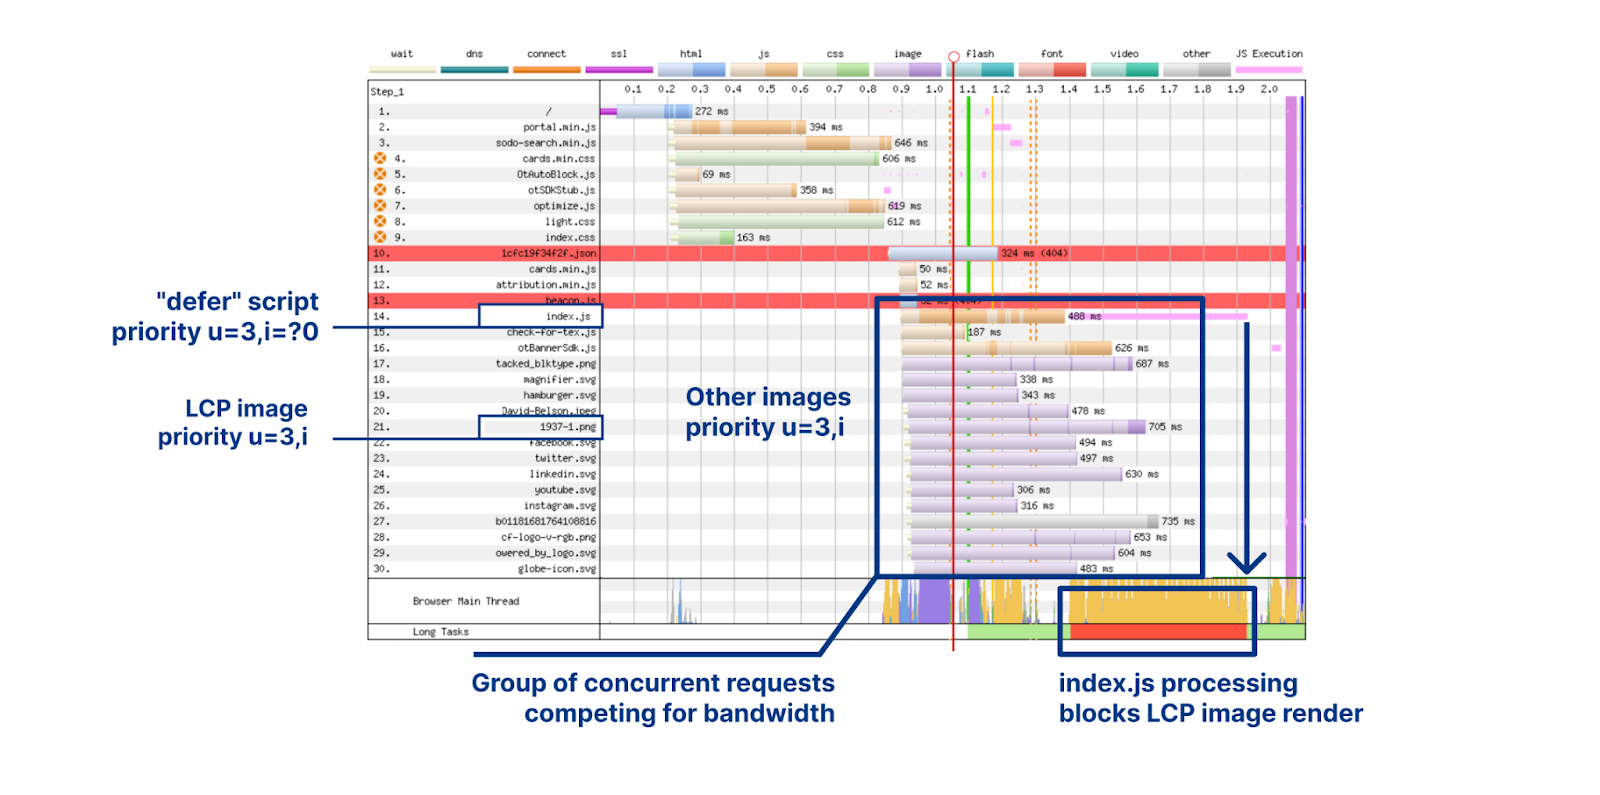
Task: Click the ssl legend color bar
Action: [x=619, y=70]
